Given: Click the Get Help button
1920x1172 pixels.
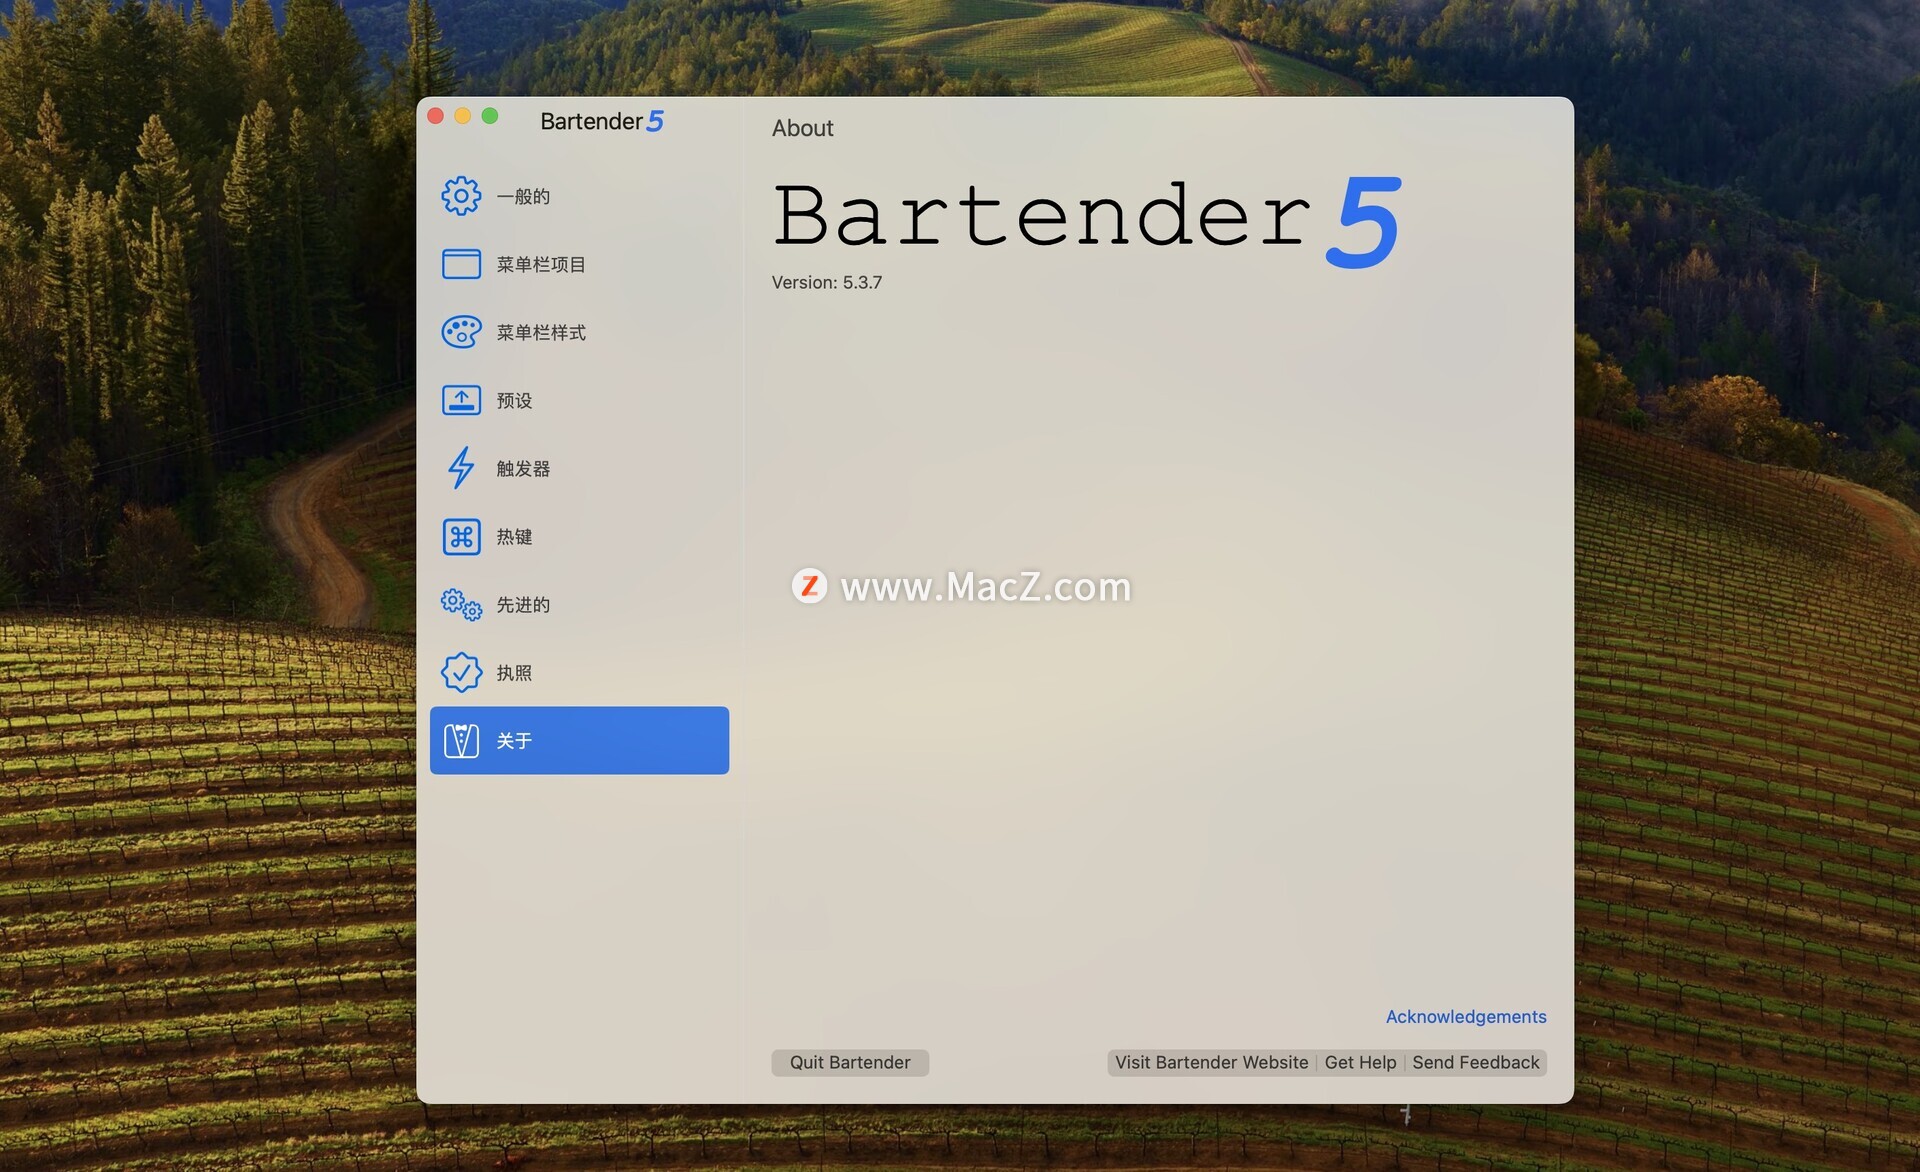Looking at the screenshot, I should pyautogui.click(x=1360, y=1062).
